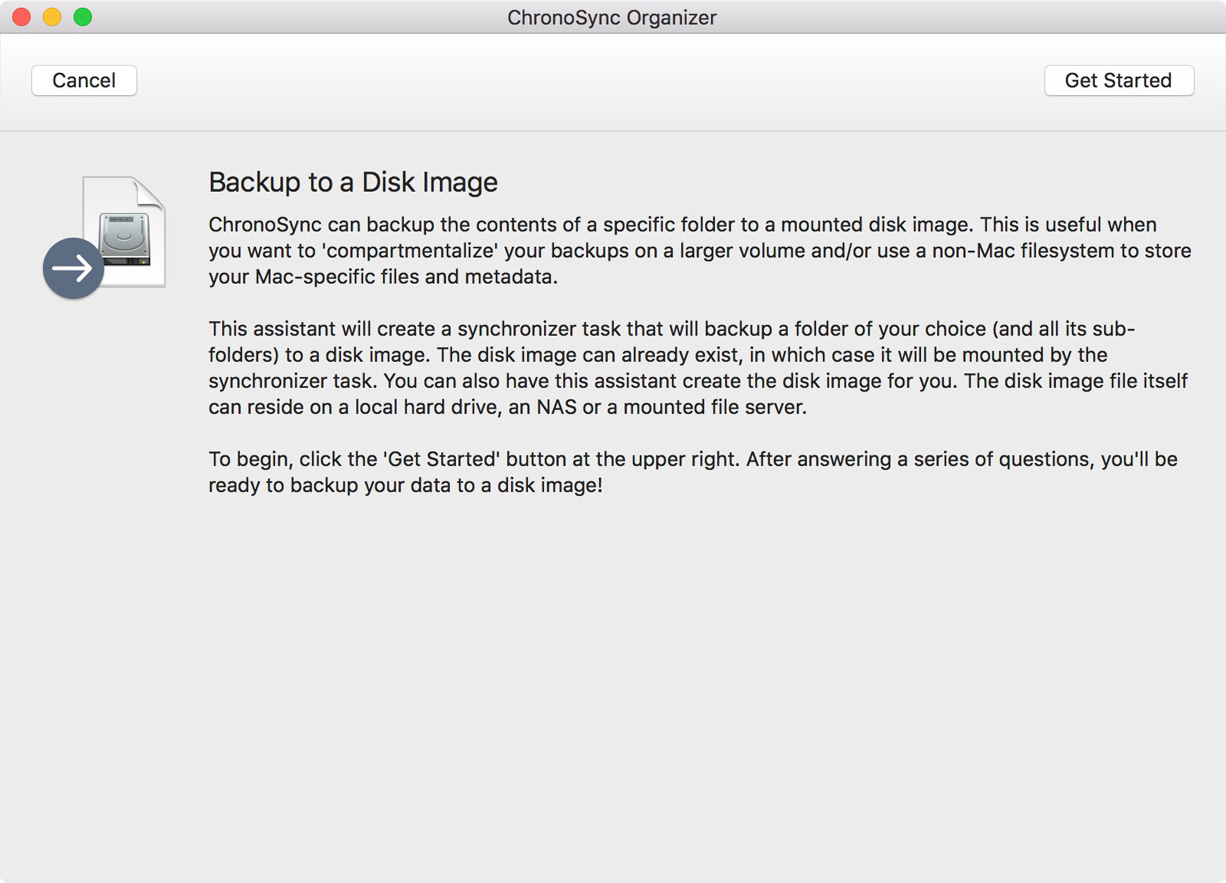1226x883 pixels.
Task: Click the paragraph beginning 'ChronoSync can backup'
Action: point(699,251)
